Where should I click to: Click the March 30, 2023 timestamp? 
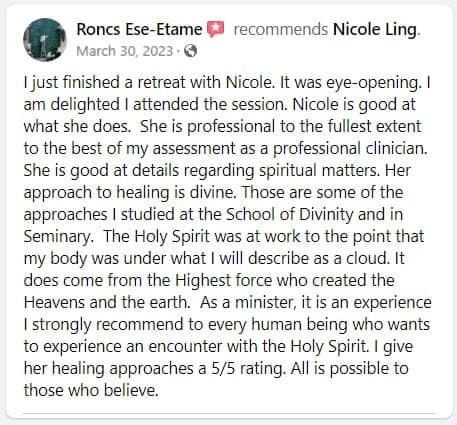[x=125, y=51]
